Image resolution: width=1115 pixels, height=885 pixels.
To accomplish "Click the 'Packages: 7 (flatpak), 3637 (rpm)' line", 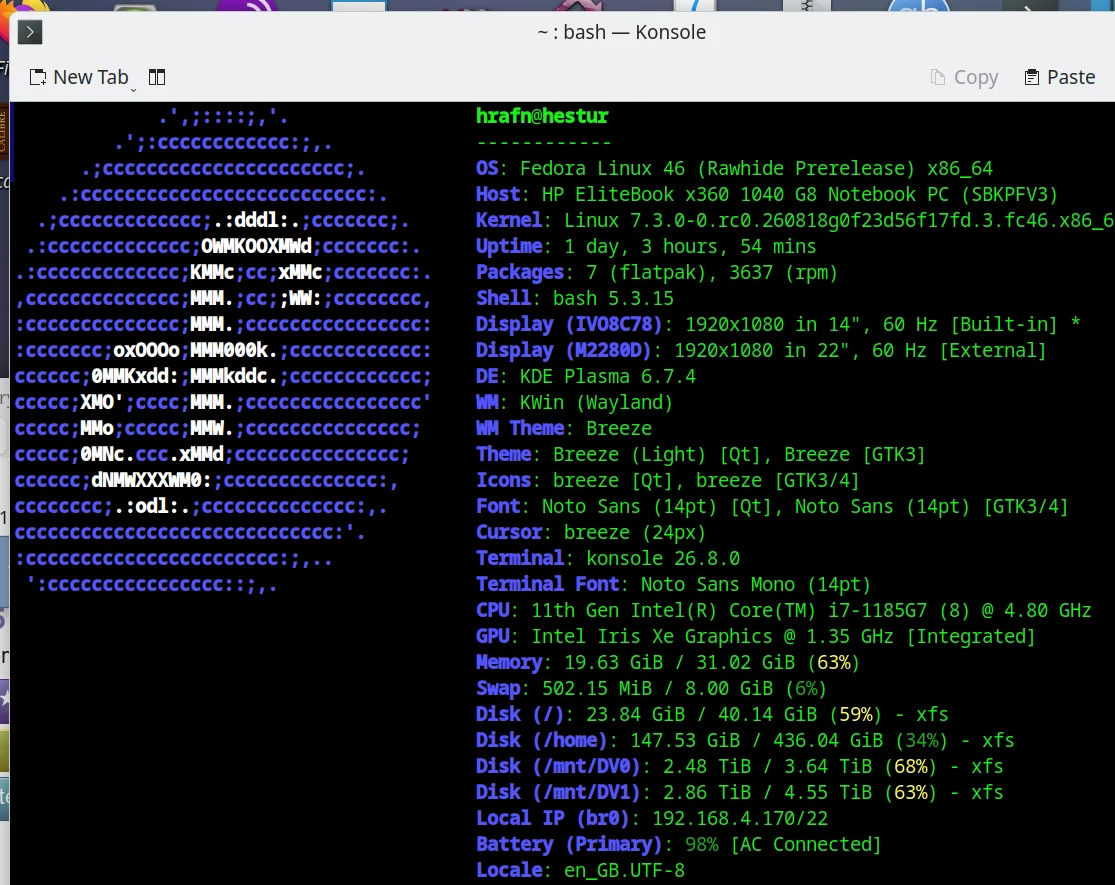I will 657,272.
